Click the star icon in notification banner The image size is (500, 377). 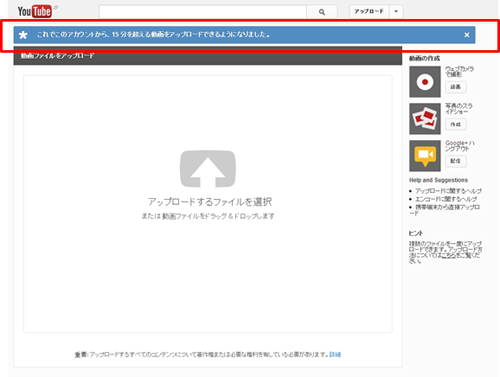click(23, 35)
